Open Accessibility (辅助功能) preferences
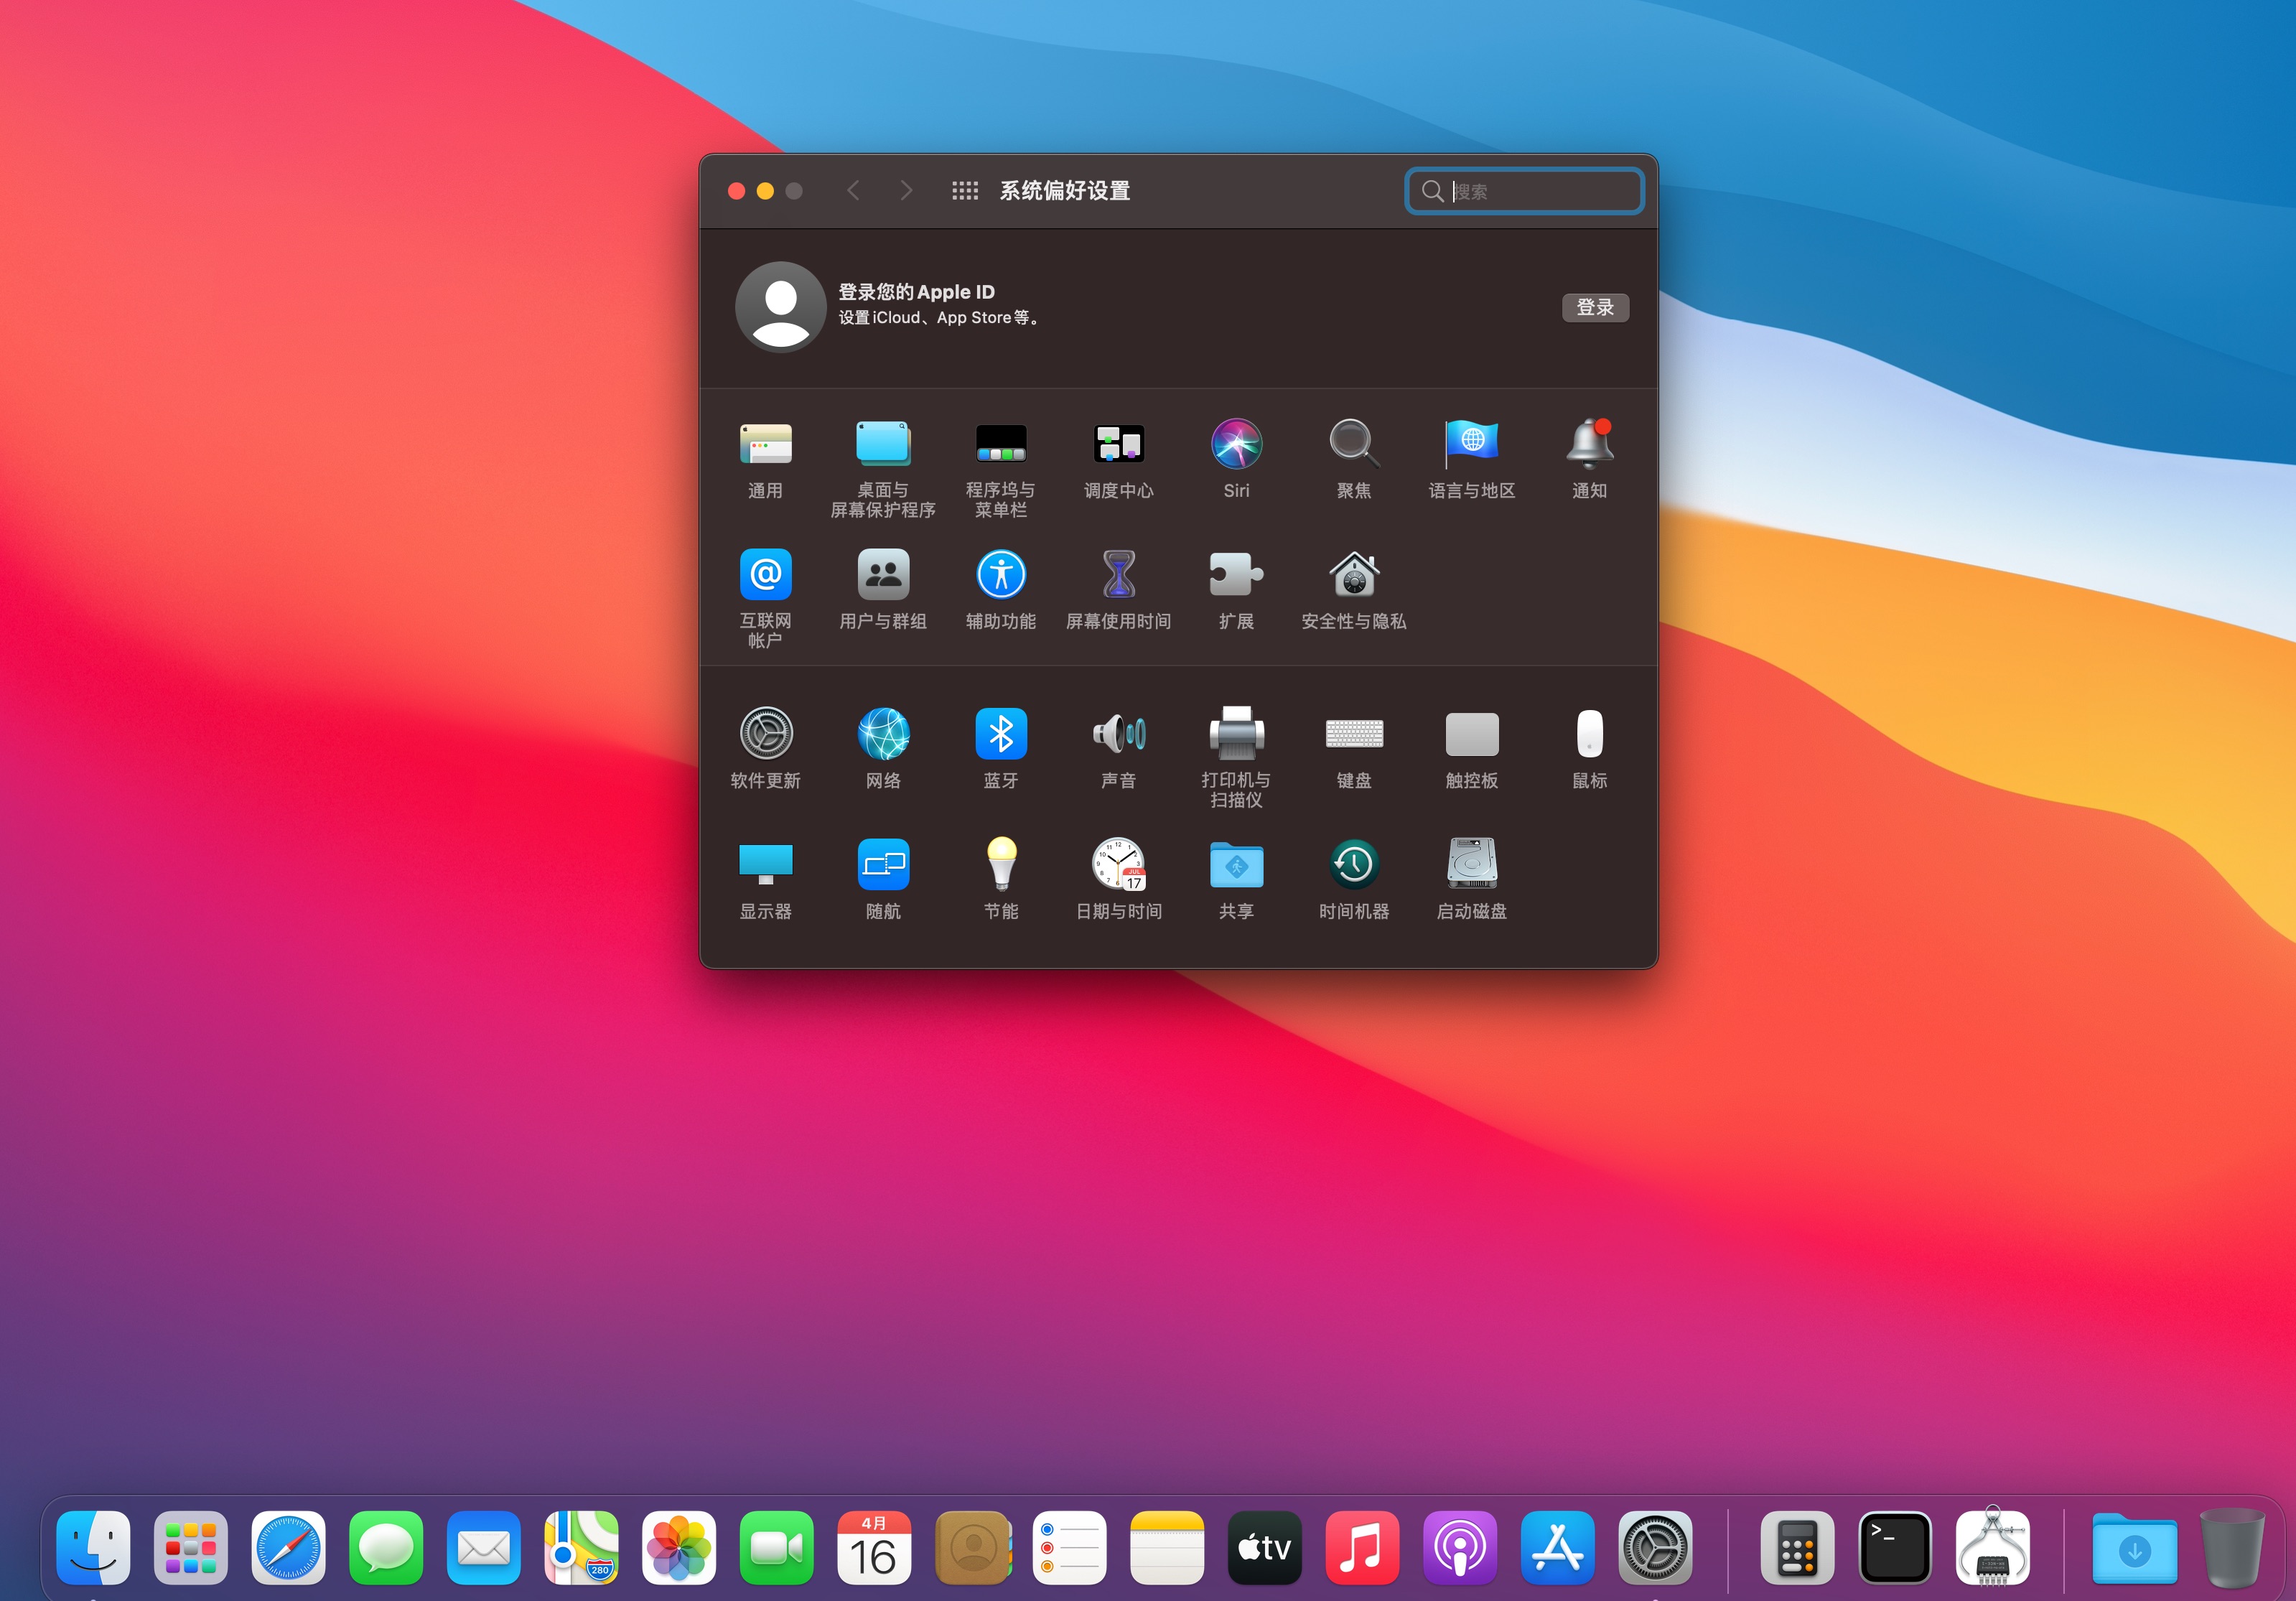Screen dimensions: 2296x1601 point(1000,575)
